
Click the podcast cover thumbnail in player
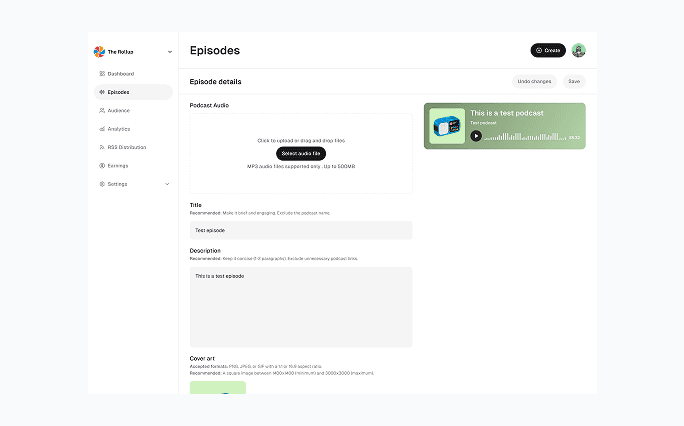coord(446,126)
